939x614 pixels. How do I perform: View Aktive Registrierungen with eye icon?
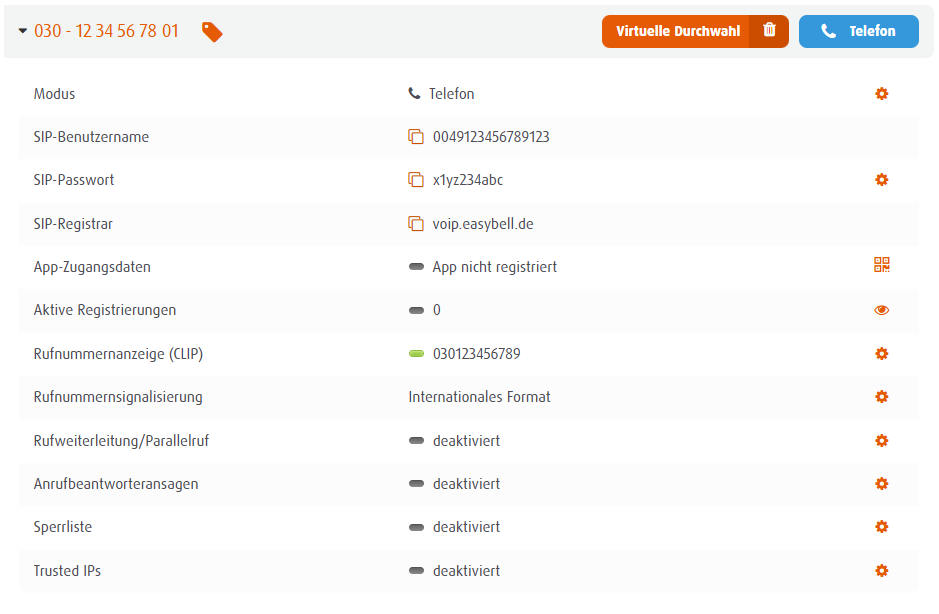tap(881, 310)
